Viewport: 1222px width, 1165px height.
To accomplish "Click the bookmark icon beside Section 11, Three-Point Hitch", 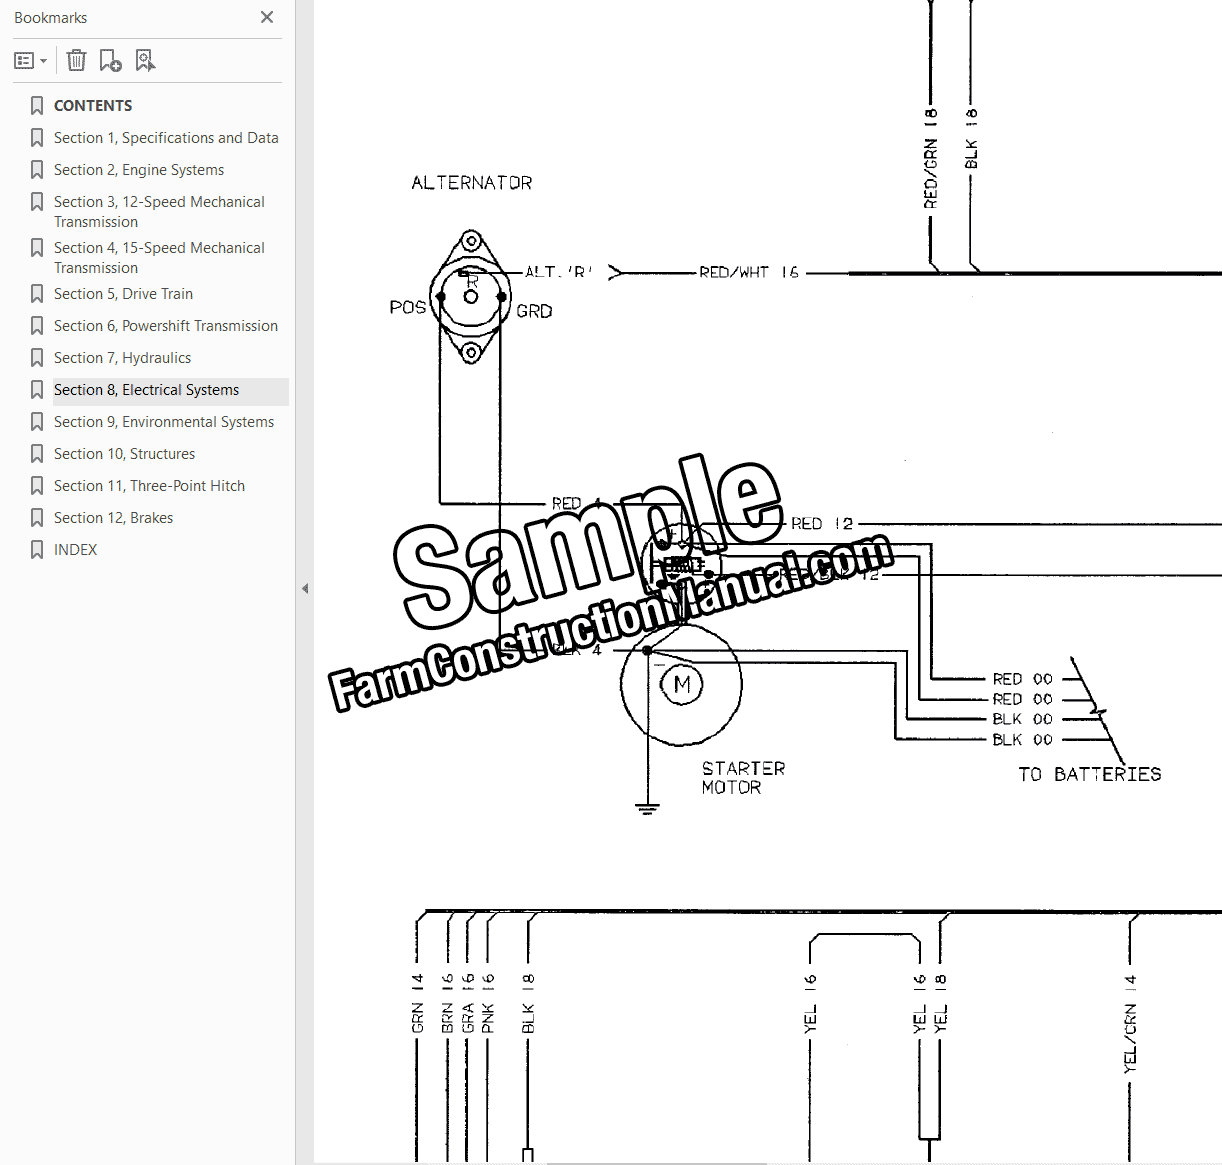I will (37, 486).
